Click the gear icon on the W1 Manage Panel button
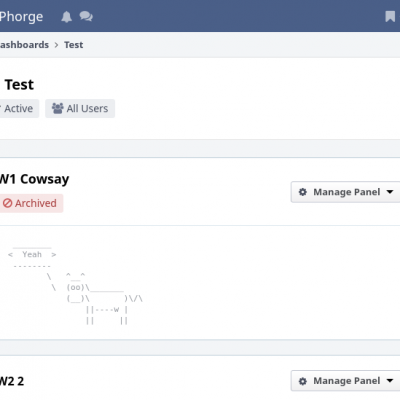Image resolution: width=400 pixels, height=400 pixels. (303, 192)
